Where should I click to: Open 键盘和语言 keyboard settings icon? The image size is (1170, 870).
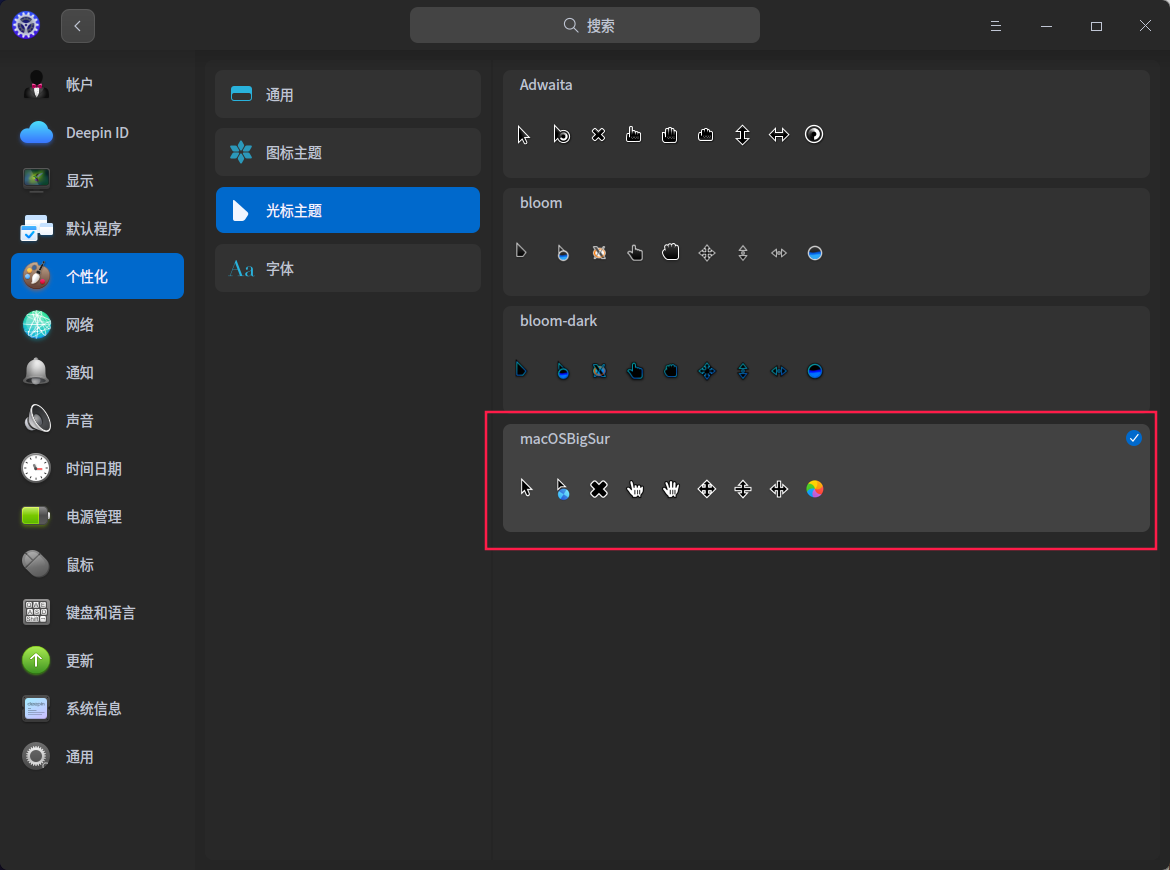tap(36, 612)
